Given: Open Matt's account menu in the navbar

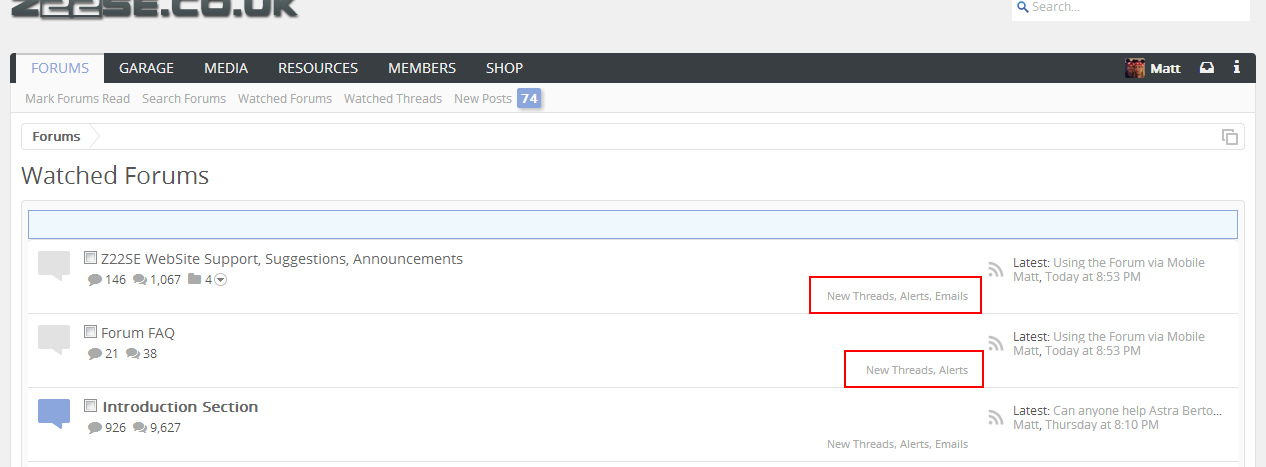Looking at the screenshot, I should click(x=1165, y=68).
